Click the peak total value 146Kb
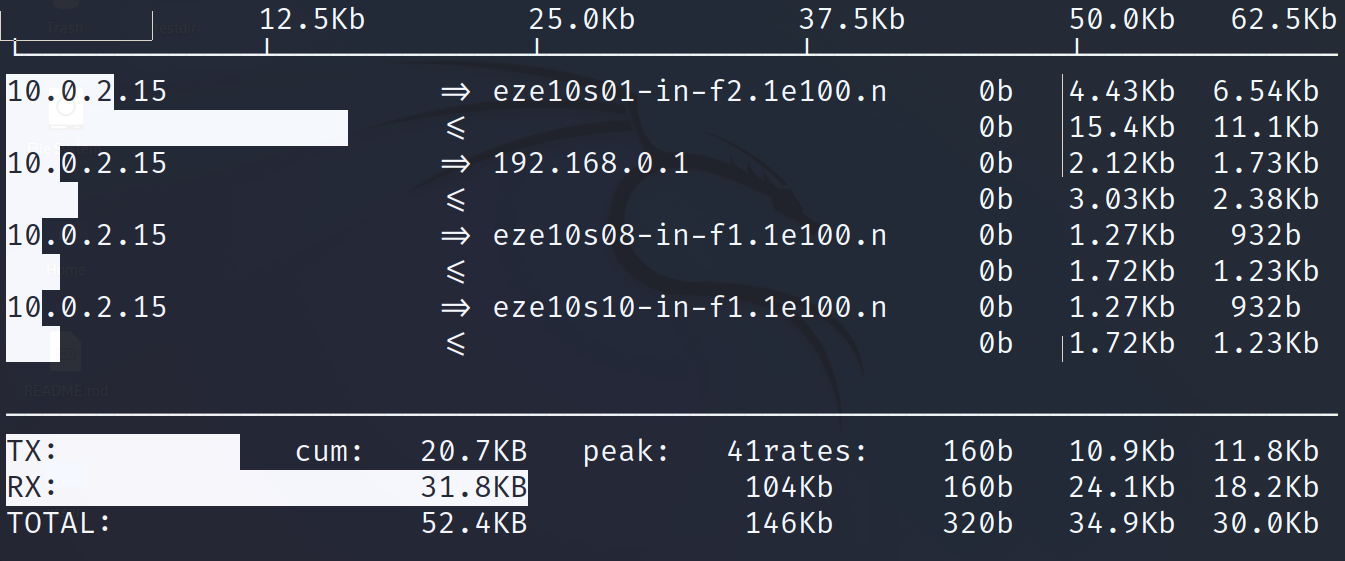1345x561 pixels. tap(789, 523)
